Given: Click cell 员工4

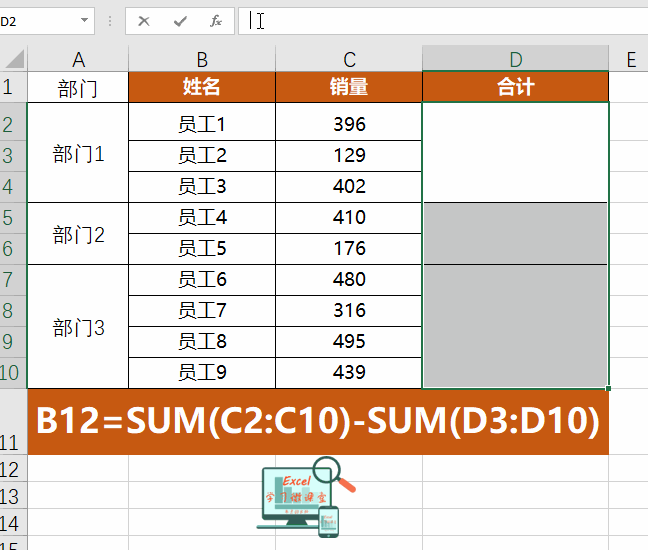Looking at the screenshot, I should tap(202, 218).
